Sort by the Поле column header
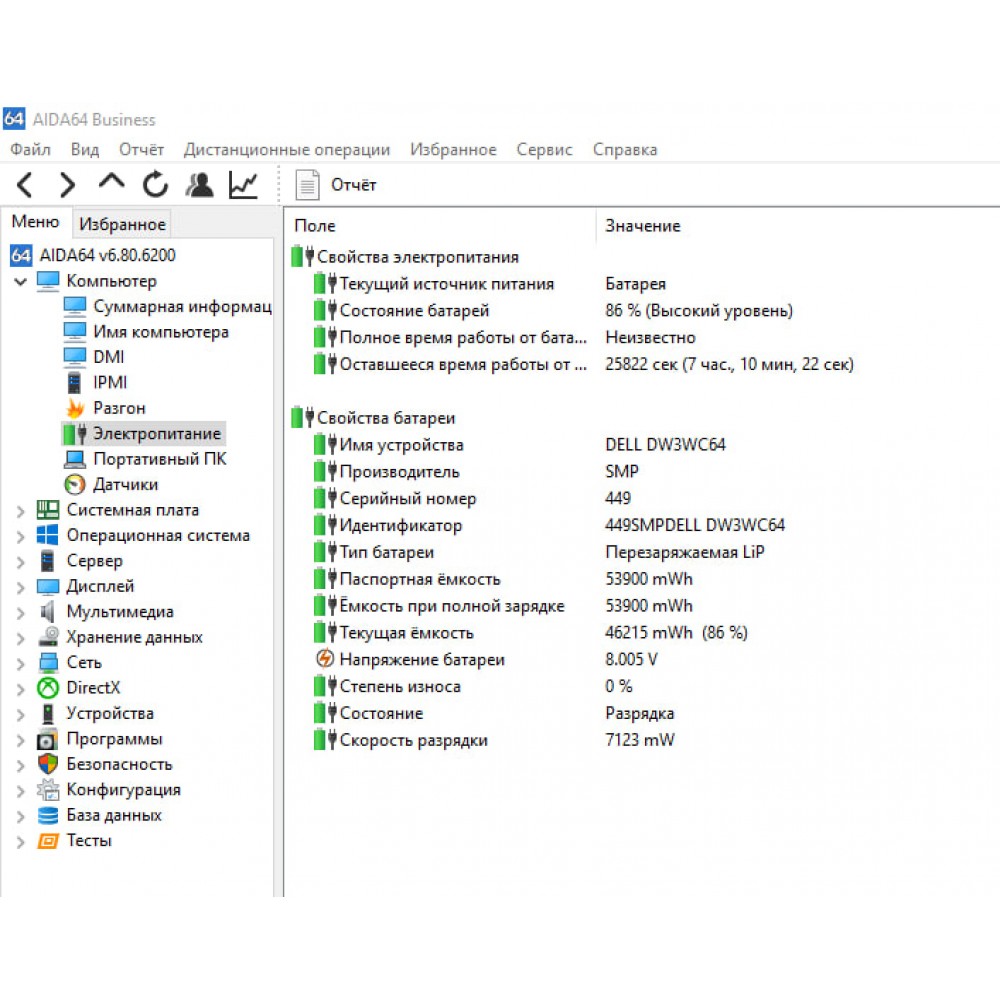The width and height of the screenshot is (1000, 1000). pyautogui.click(x=441, y=226)
